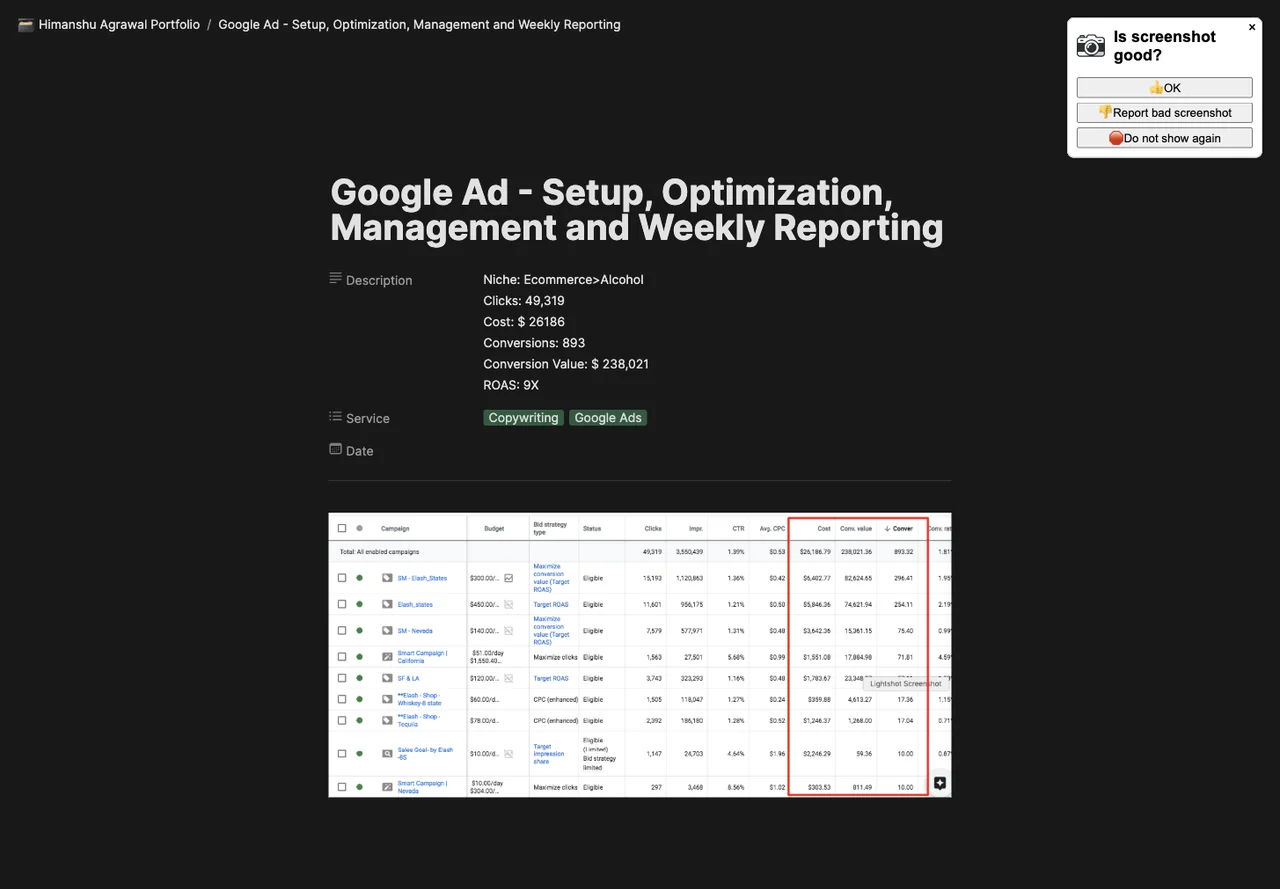1280x889 pixels.
Task: Click the Service property list icon
Action: pos(336,417)
